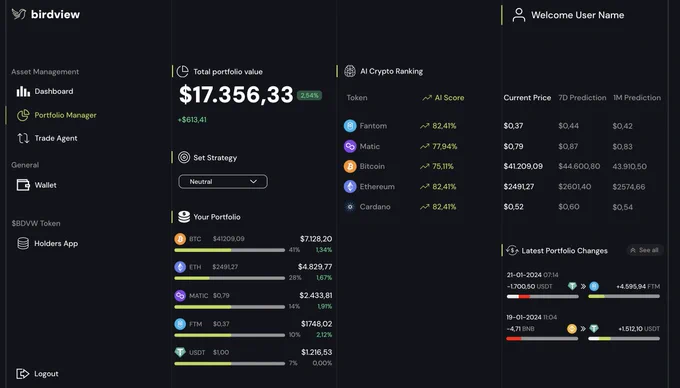Click the ETH allocation progress bar
Viewport: 680px width, 388px height.
pyautogui.click(x=229, y=278)
